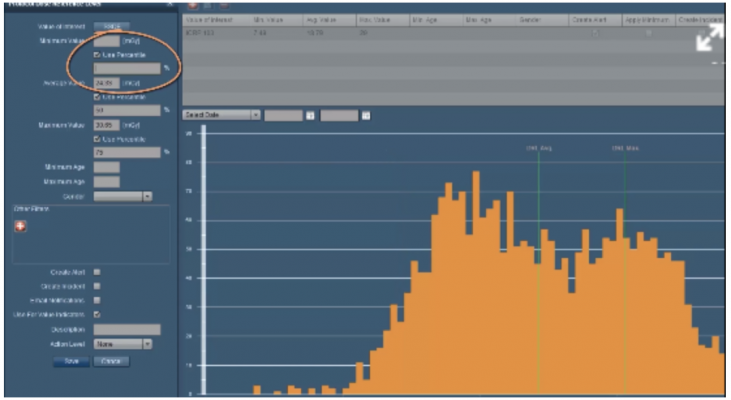Viewport: 731px width, 400px height.
Task: Toggle the Create Alert checkbox
Action: pos(97,271)
